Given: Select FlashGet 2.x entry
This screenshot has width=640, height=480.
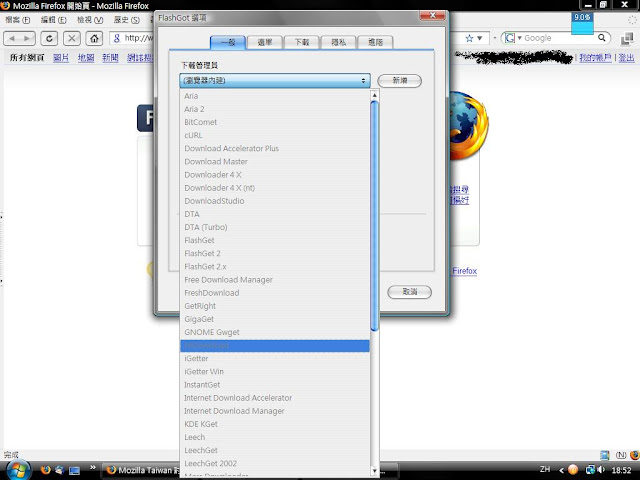Looking at the screenshot, I should tap(275, 267).
